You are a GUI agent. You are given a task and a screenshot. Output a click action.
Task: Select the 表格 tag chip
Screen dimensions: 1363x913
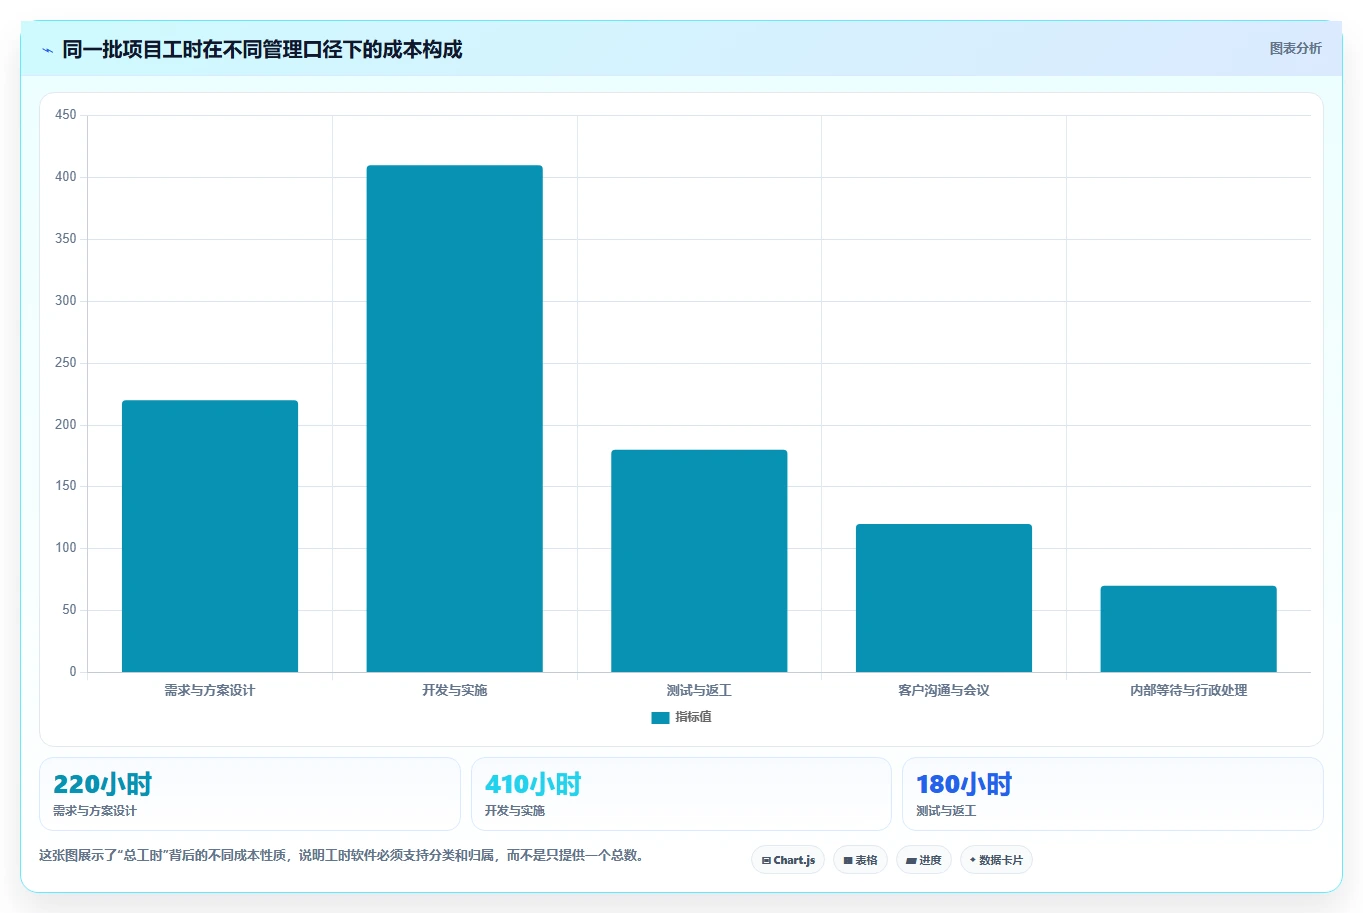point(860,860)
